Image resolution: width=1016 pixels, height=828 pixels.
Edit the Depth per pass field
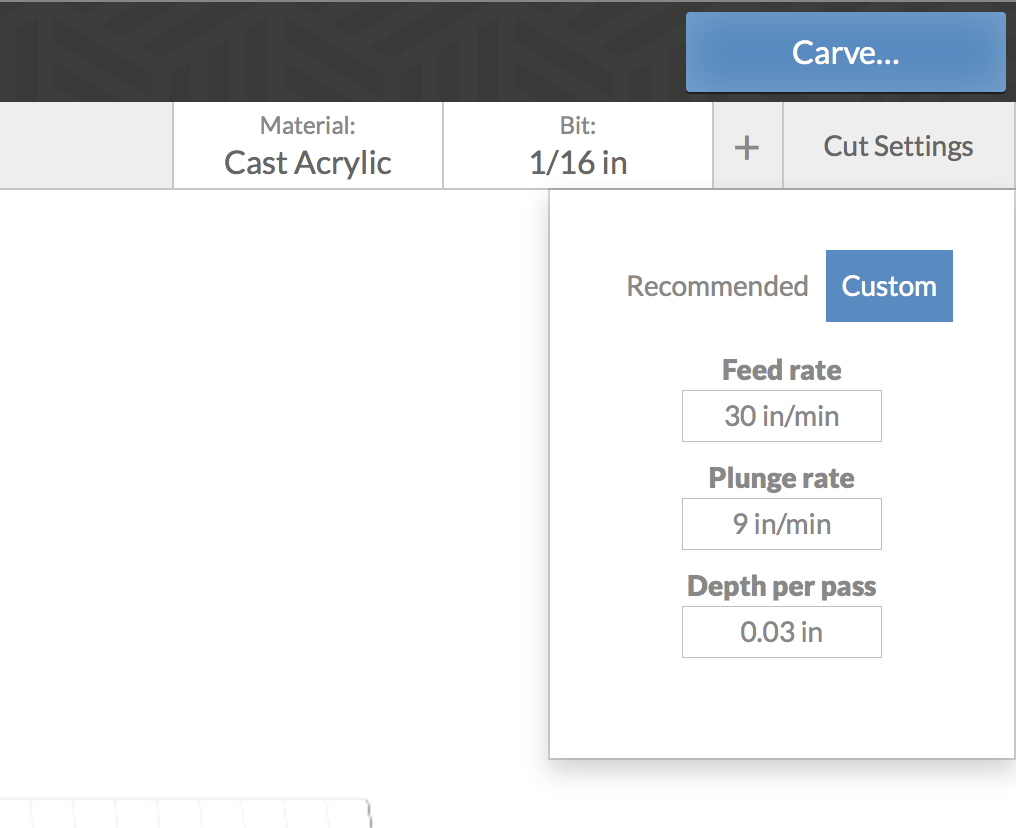[781, 632]
